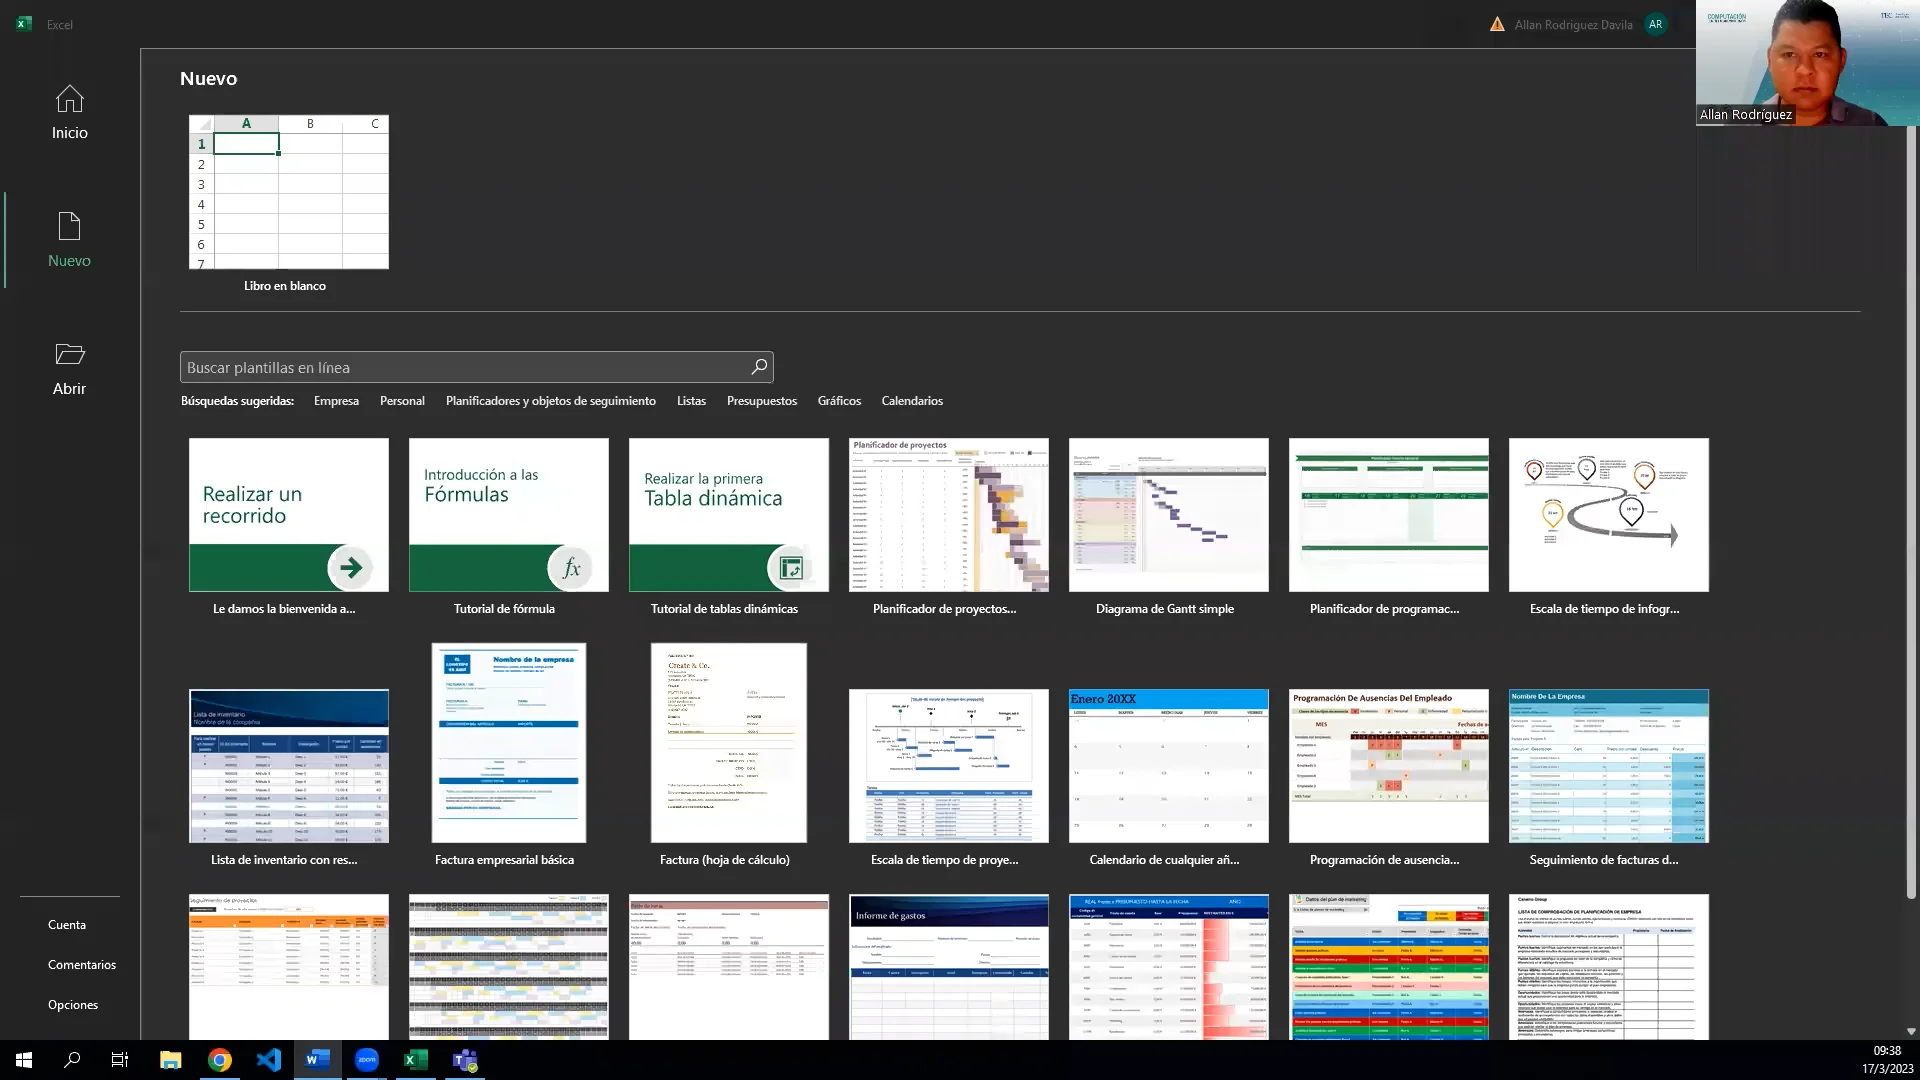Select the Diagrama de Gantt simple template
Image resolution: width=1920 pixels, height=1080 pixels.
click(x=1168, y=515)
